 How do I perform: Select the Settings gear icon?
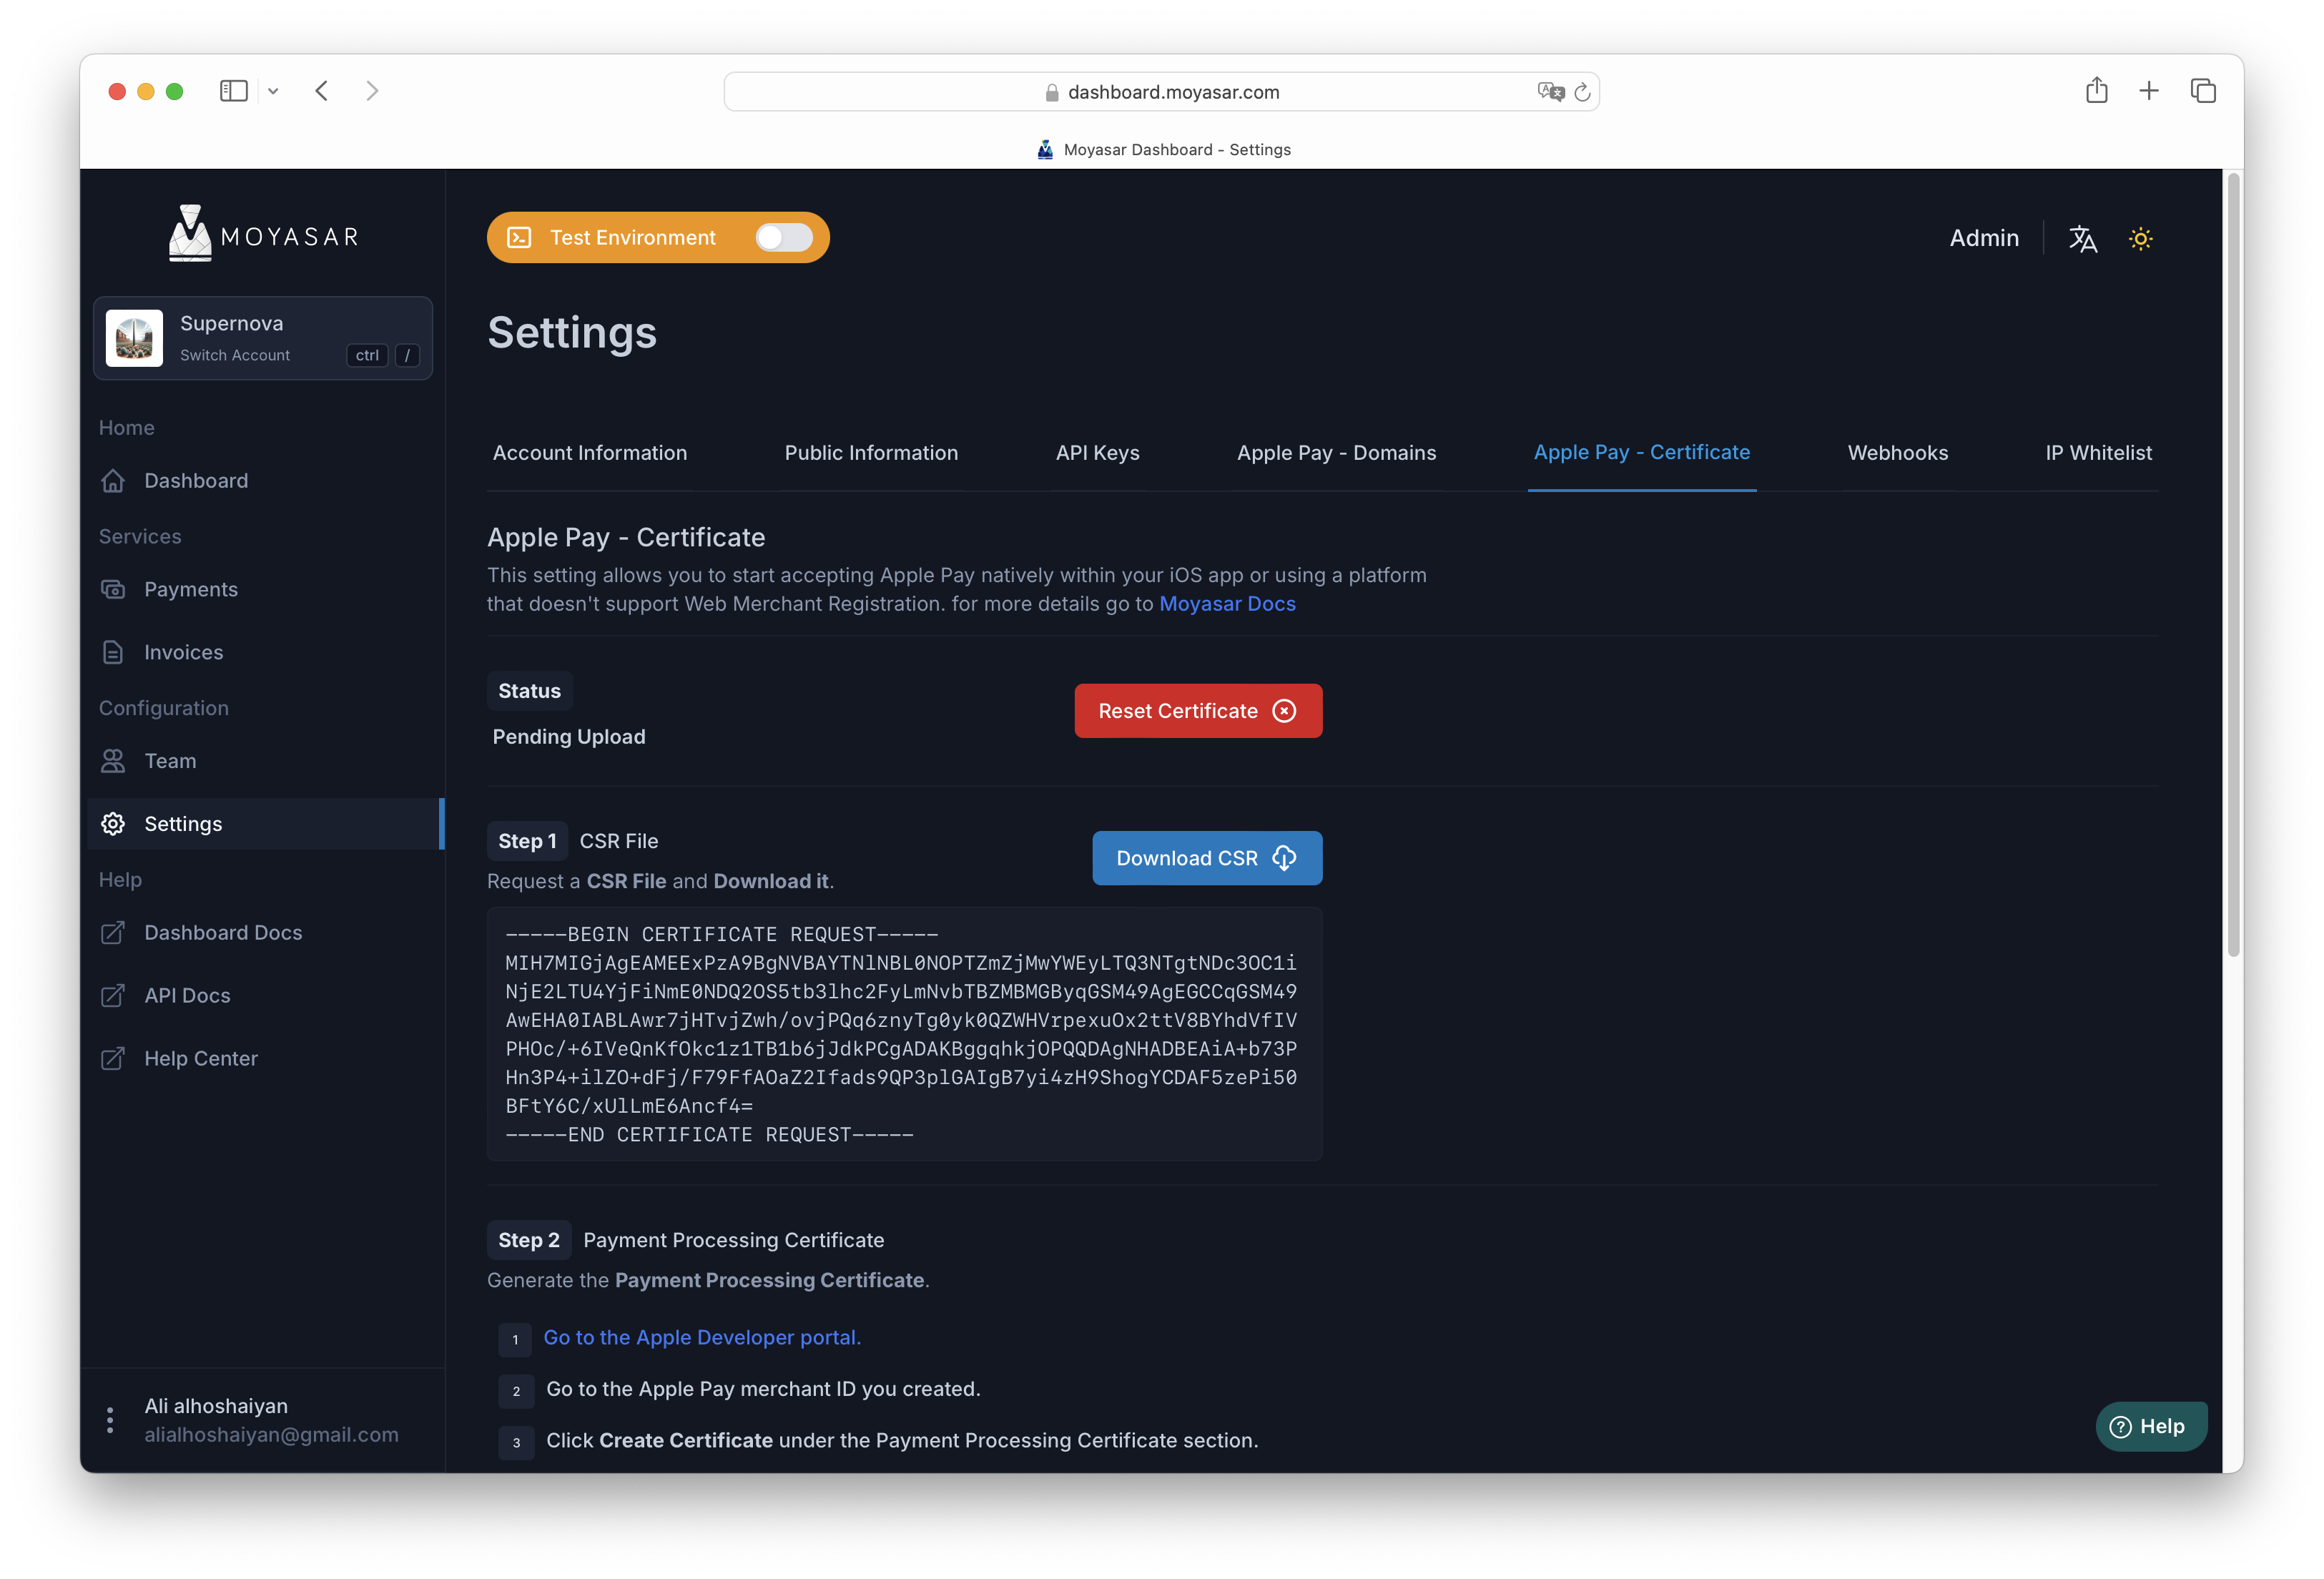tap(113, 823)
